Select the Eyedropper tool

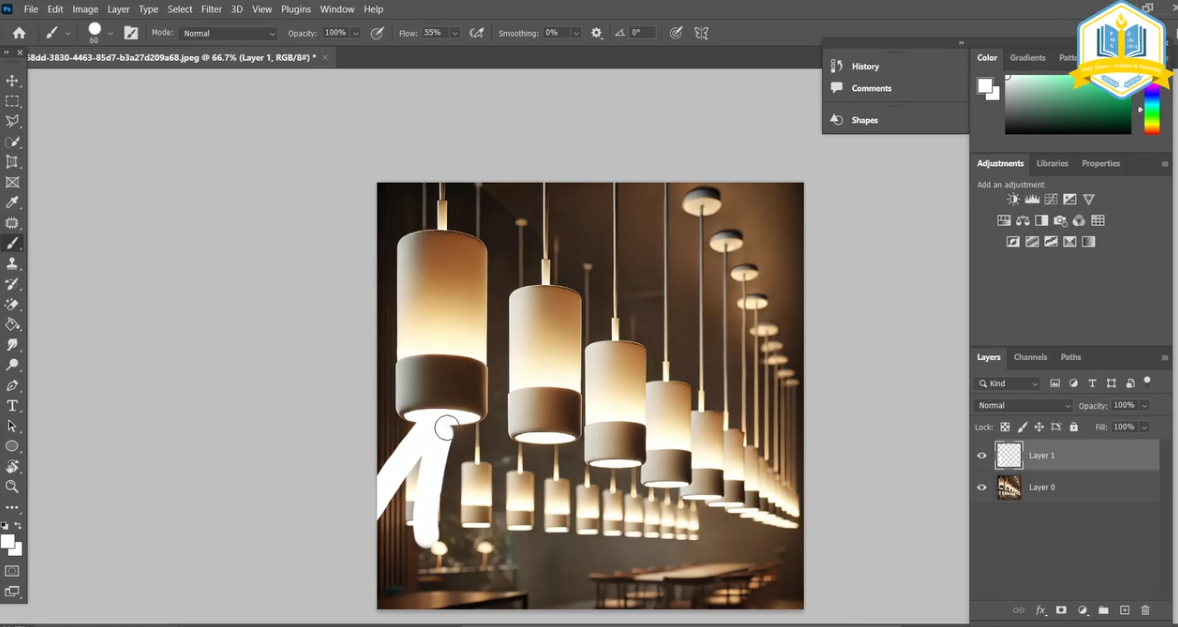[12, 203]
